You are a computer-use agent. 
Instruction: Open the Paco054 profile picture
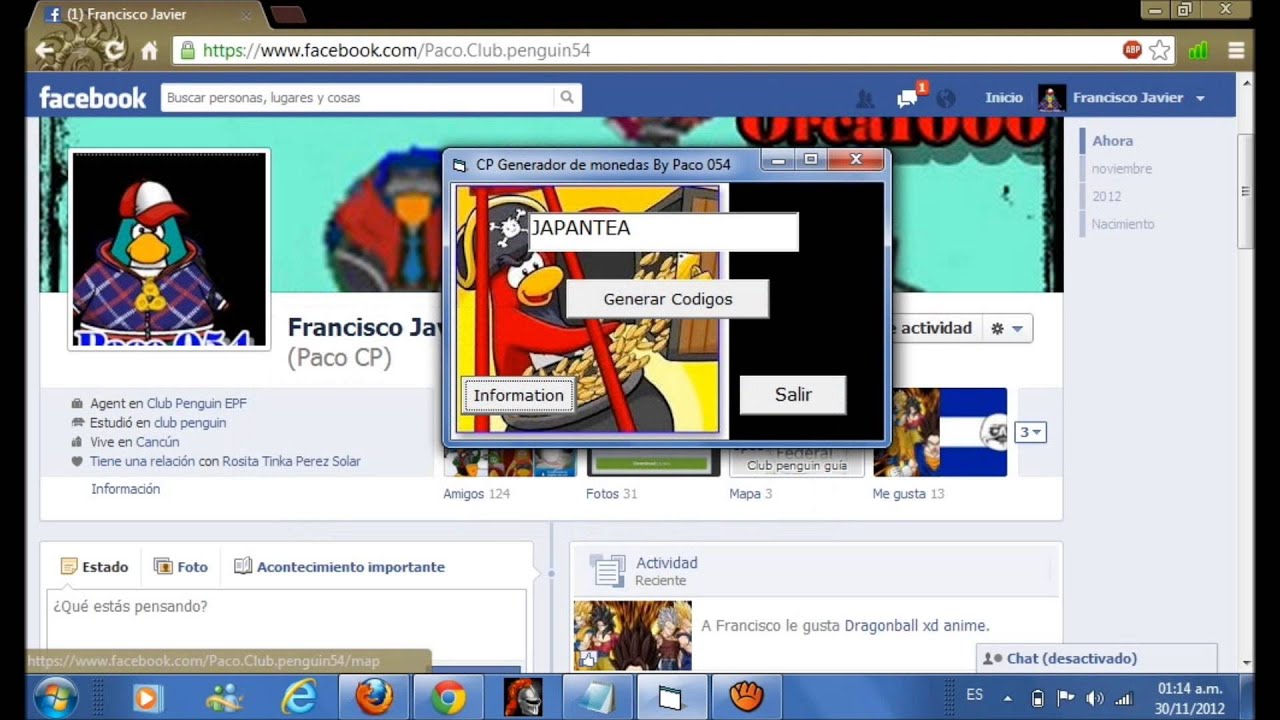click(169, 249)
